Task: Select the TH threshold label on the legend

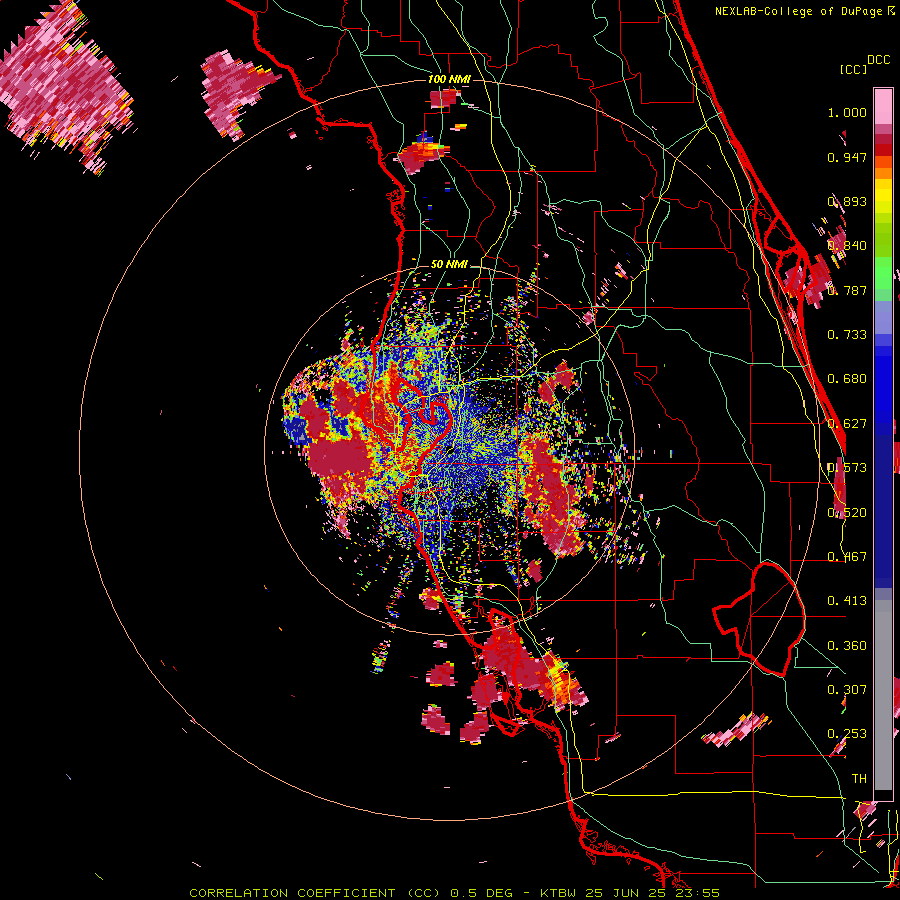Action: (859, 779)
